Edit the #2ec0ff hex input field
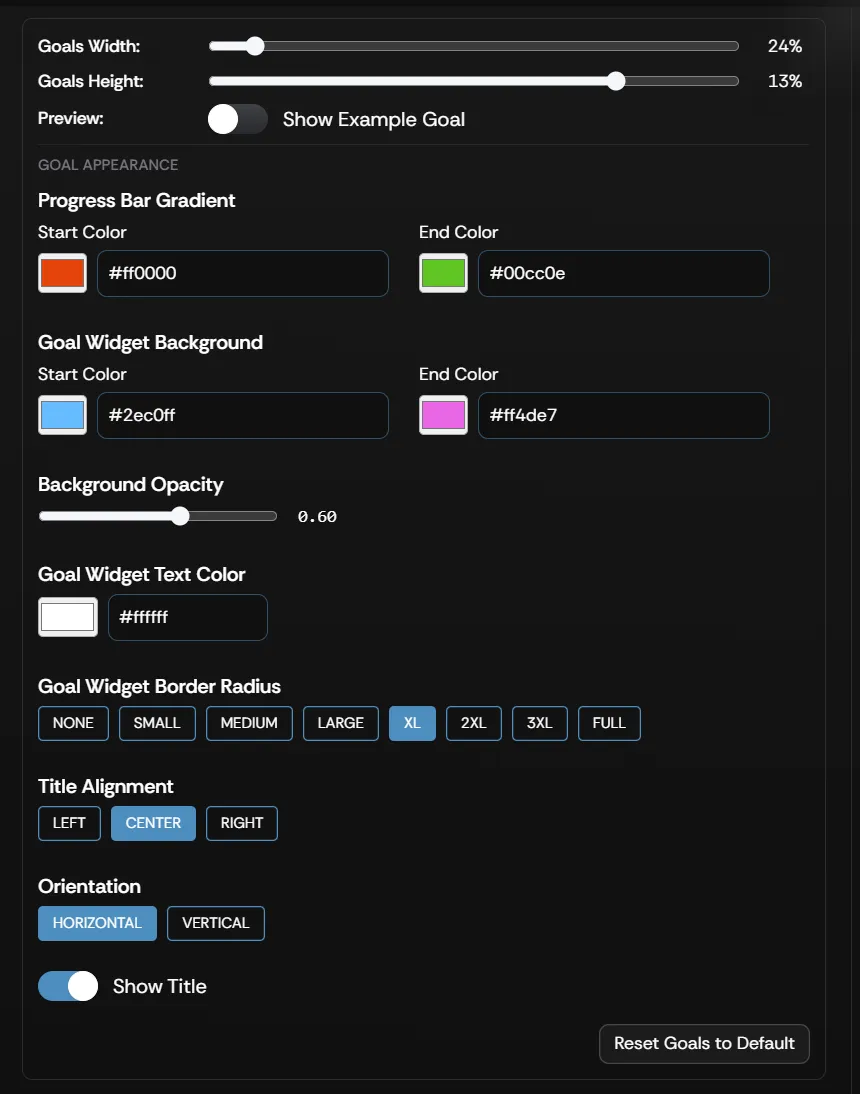 [243, 415]
